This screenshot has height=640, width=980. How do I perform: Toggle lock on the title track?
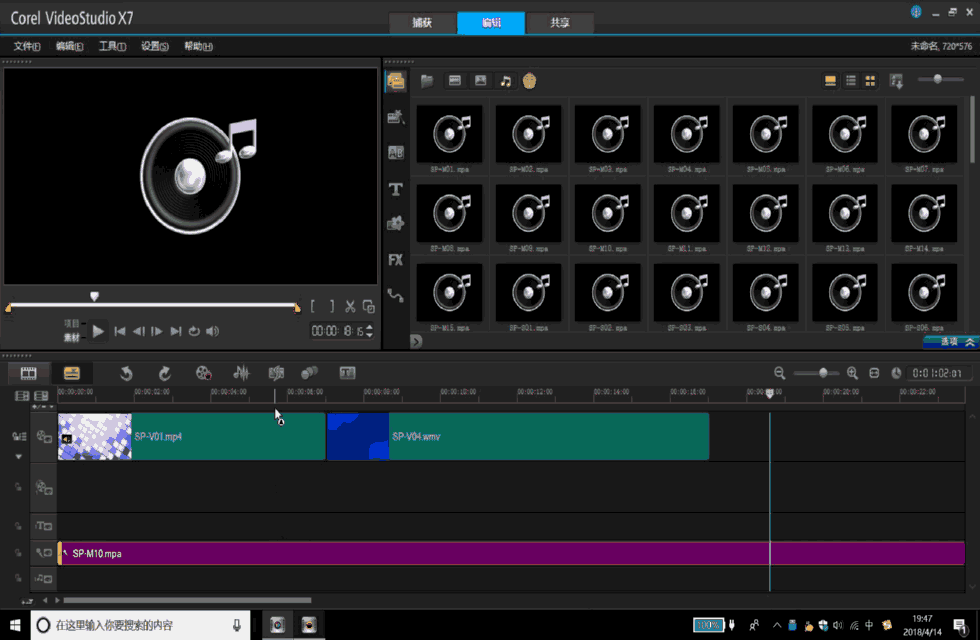pyautogui.click(x=18, y=526)
